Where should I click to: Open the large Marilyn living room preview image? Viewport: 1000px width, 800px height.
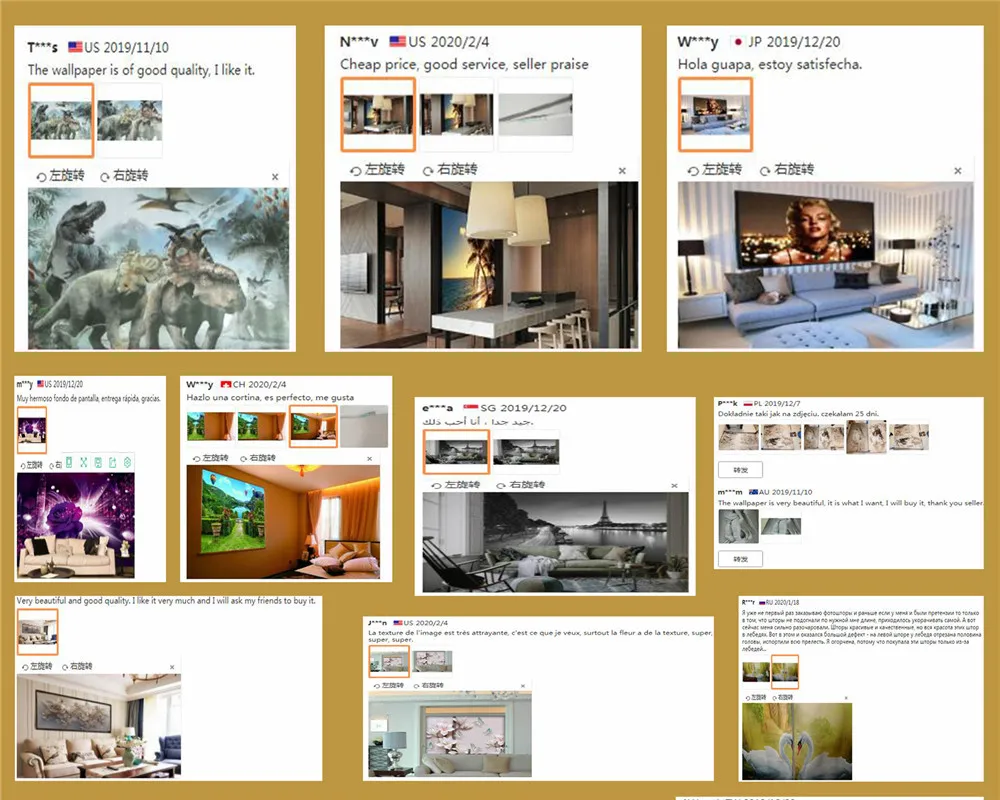(x=825, y=265)
